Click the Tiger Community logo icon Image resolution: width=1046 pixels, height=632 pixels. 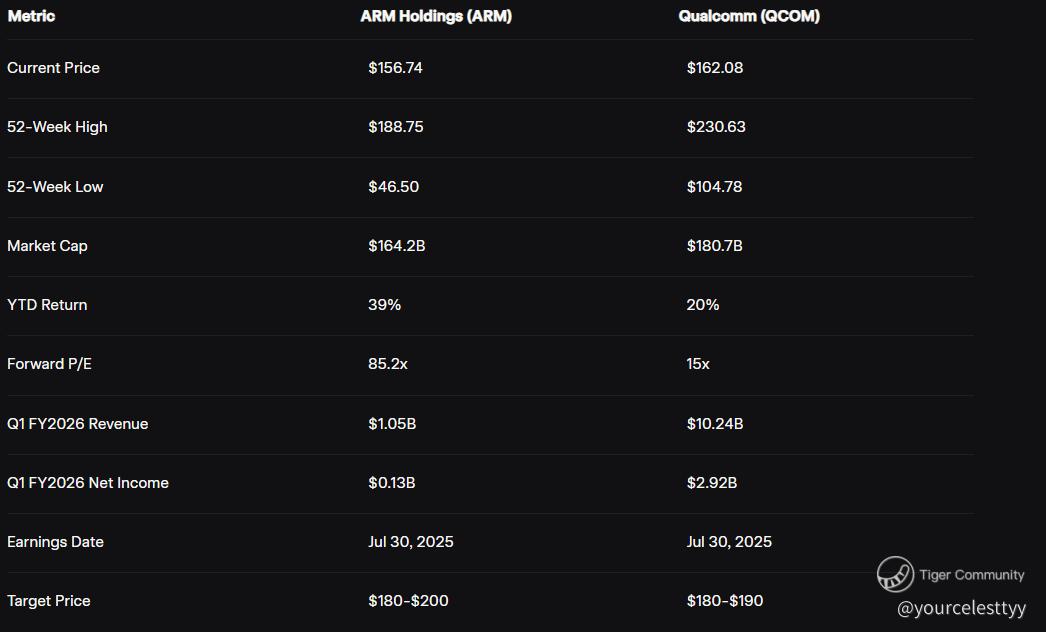pos(895,574)
